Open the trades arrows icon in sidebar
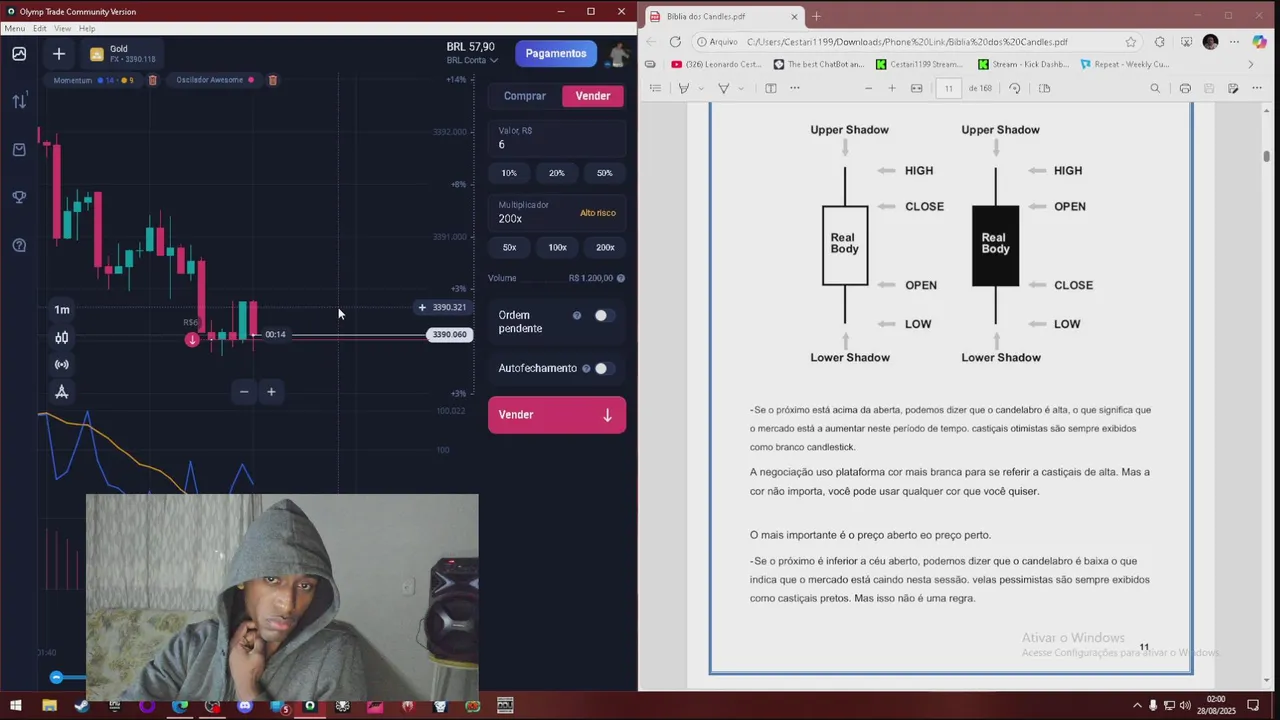Screen dimensions: 1280x720 click(x=19, y=101)
